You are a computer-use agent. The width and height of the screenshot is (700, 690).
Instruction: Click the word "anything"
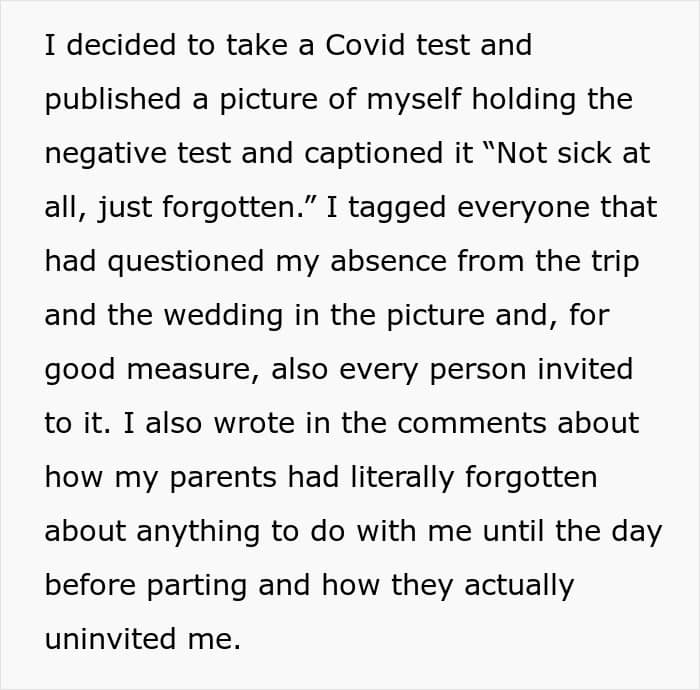coord(198,532)
